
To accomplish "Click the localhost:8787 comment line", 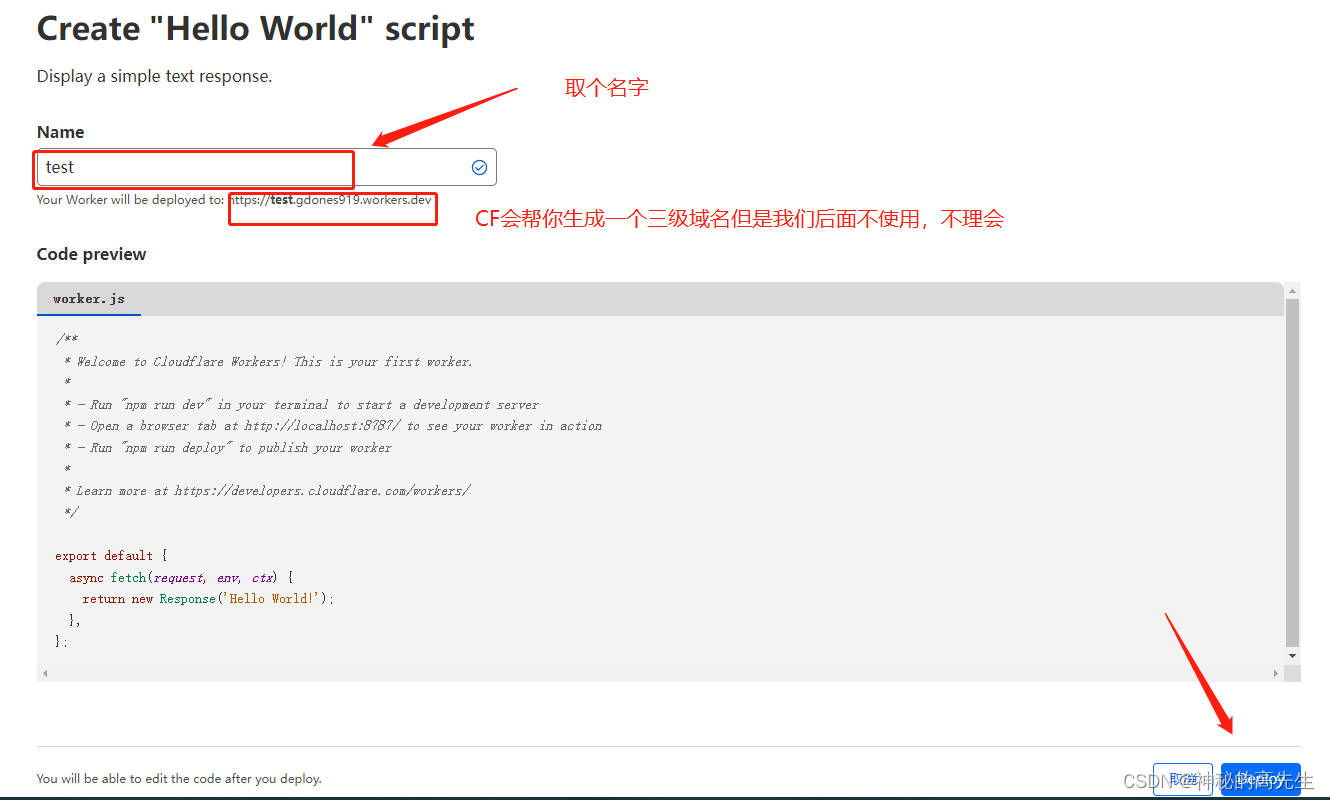I will [332, 426].
